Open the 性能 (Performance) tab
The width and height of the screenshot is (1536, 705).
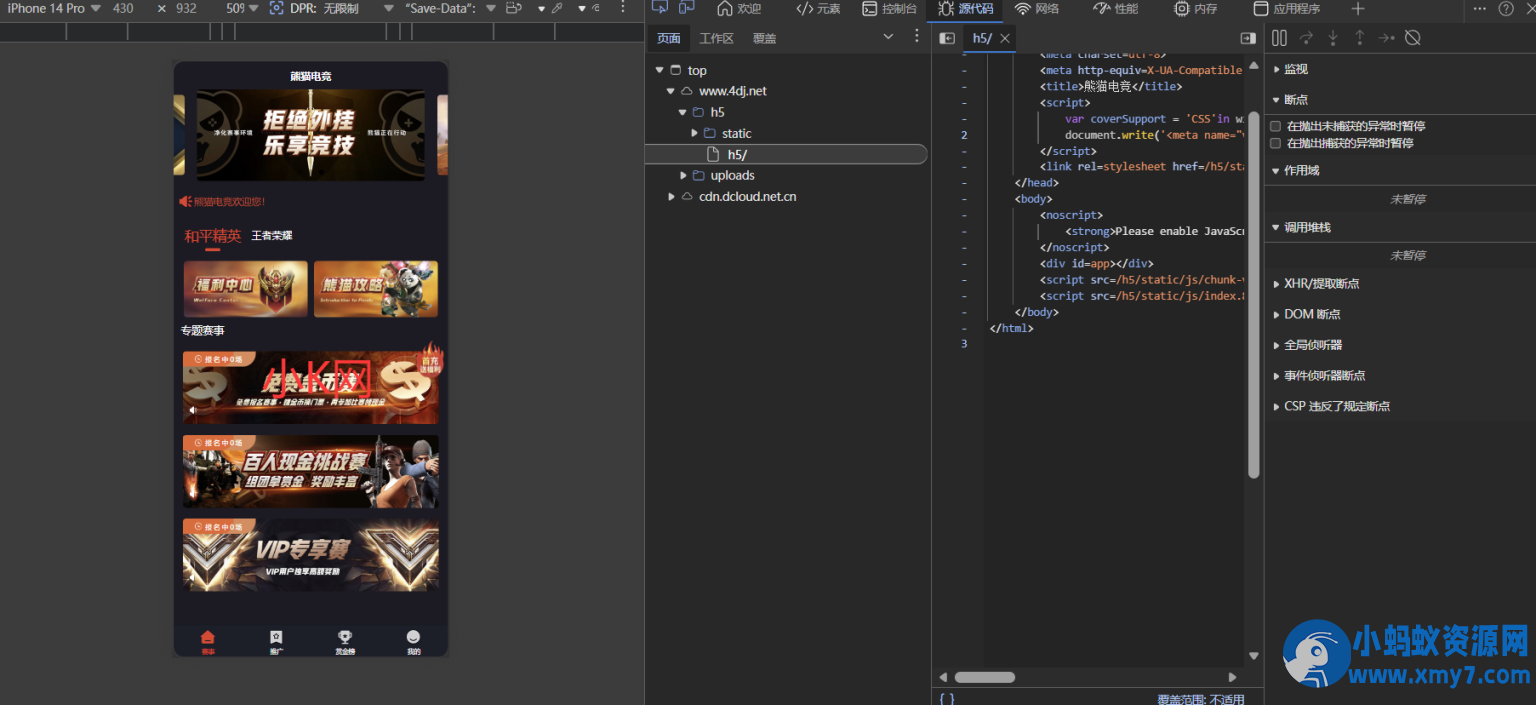(x=1115, y=9)
